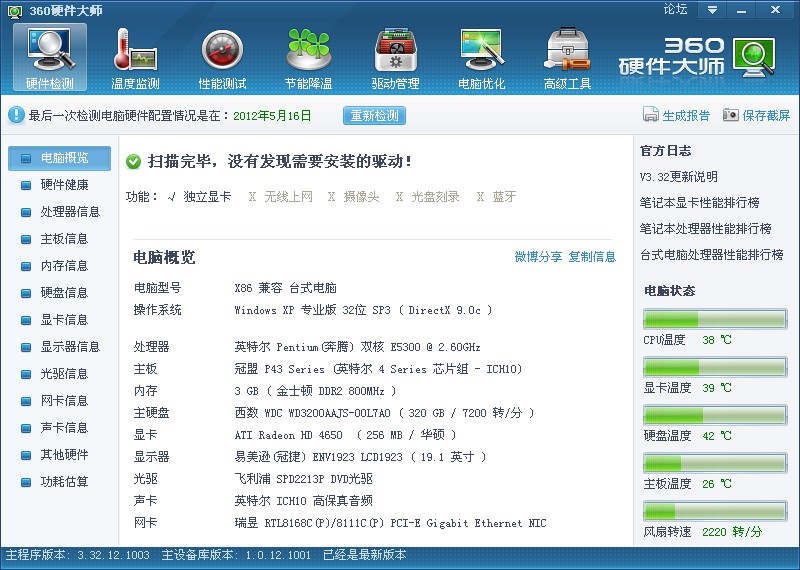Click the 独立显卡 feature indicator
800x570 pixels.
coord(199,196)
